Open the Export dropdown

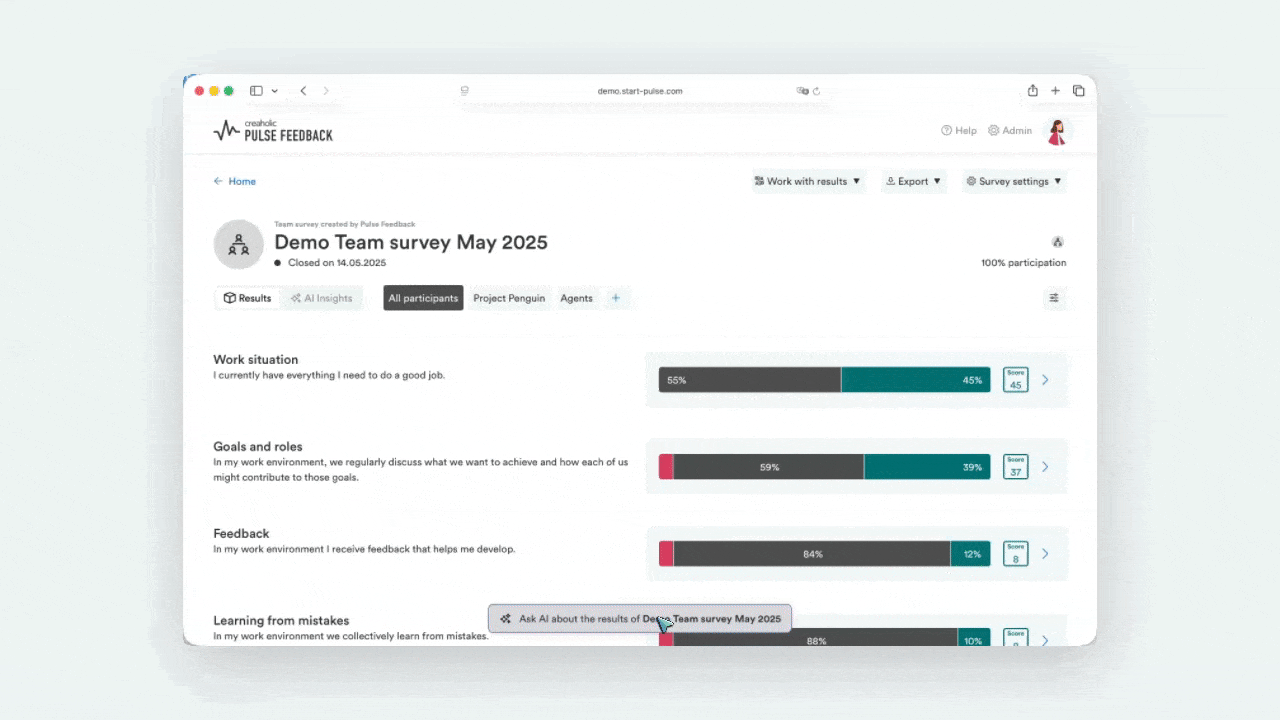(914, 181)
